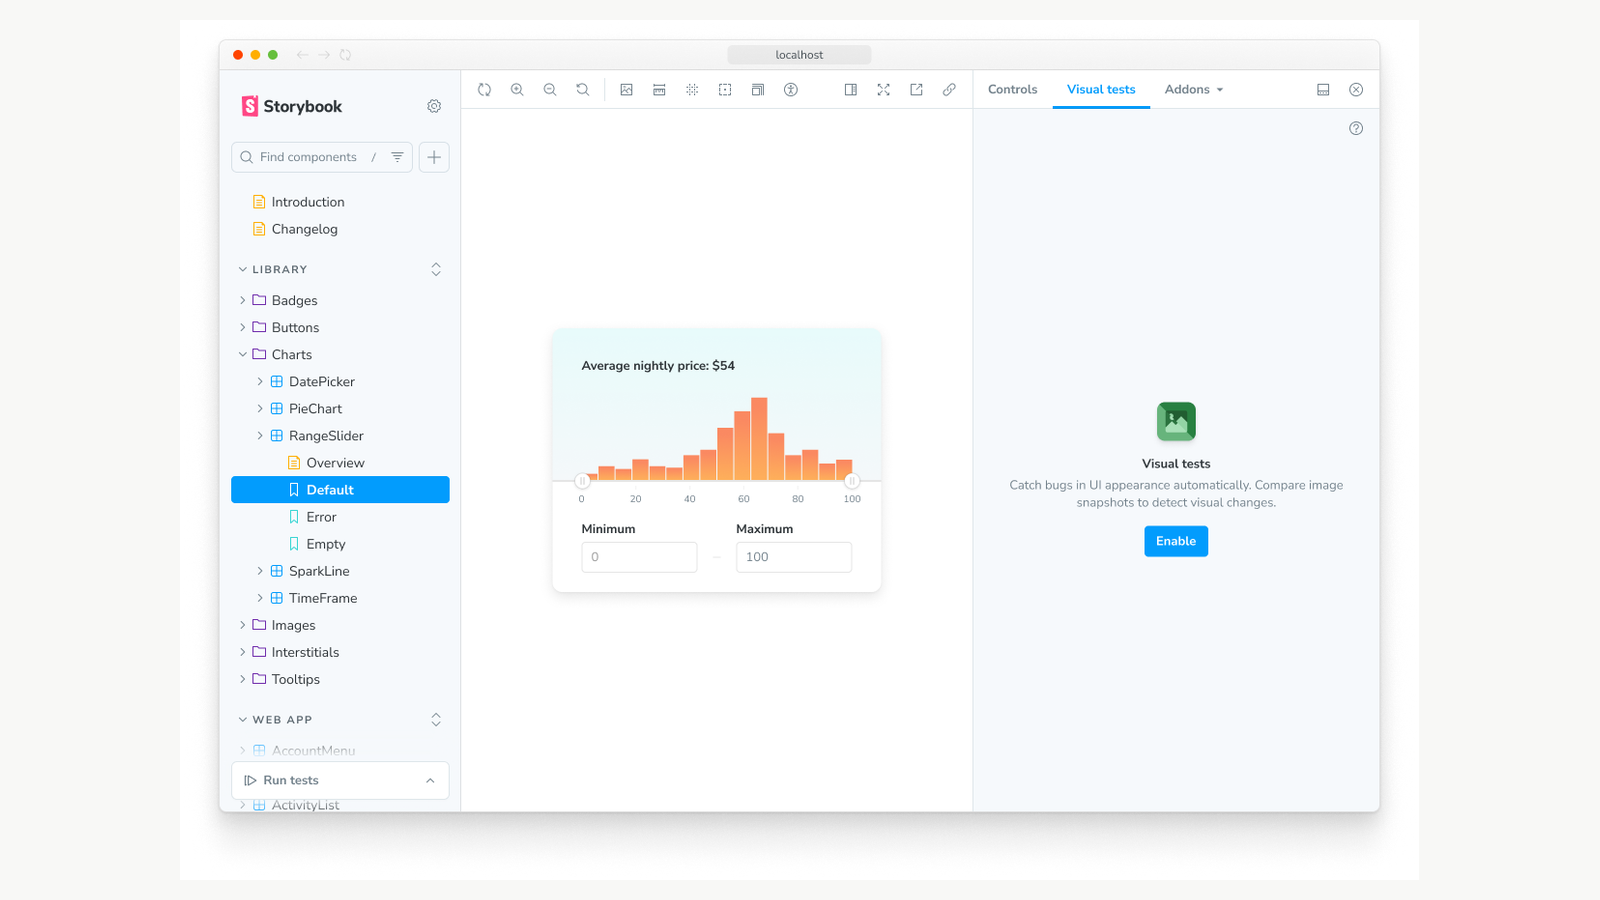Viewport: 1600px width, 900px height.
Task: Collapse the Run tests panel chevron
Action: point(430,781)
